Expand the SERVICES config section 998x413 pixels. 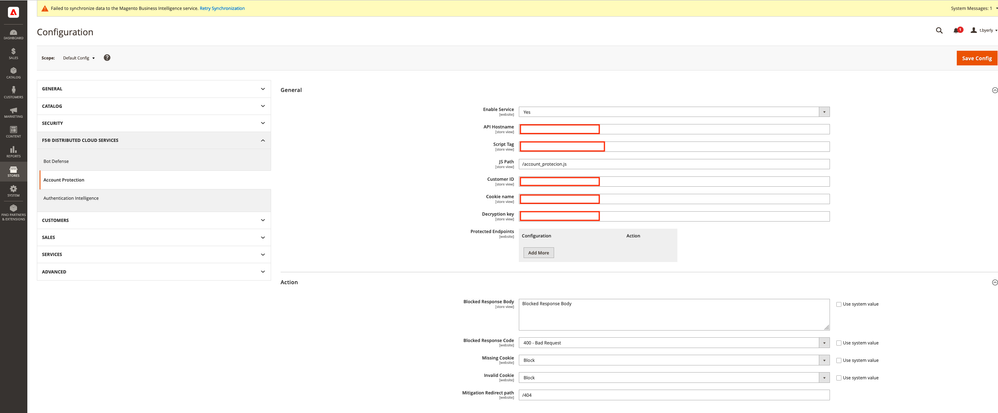pos(154,255)
